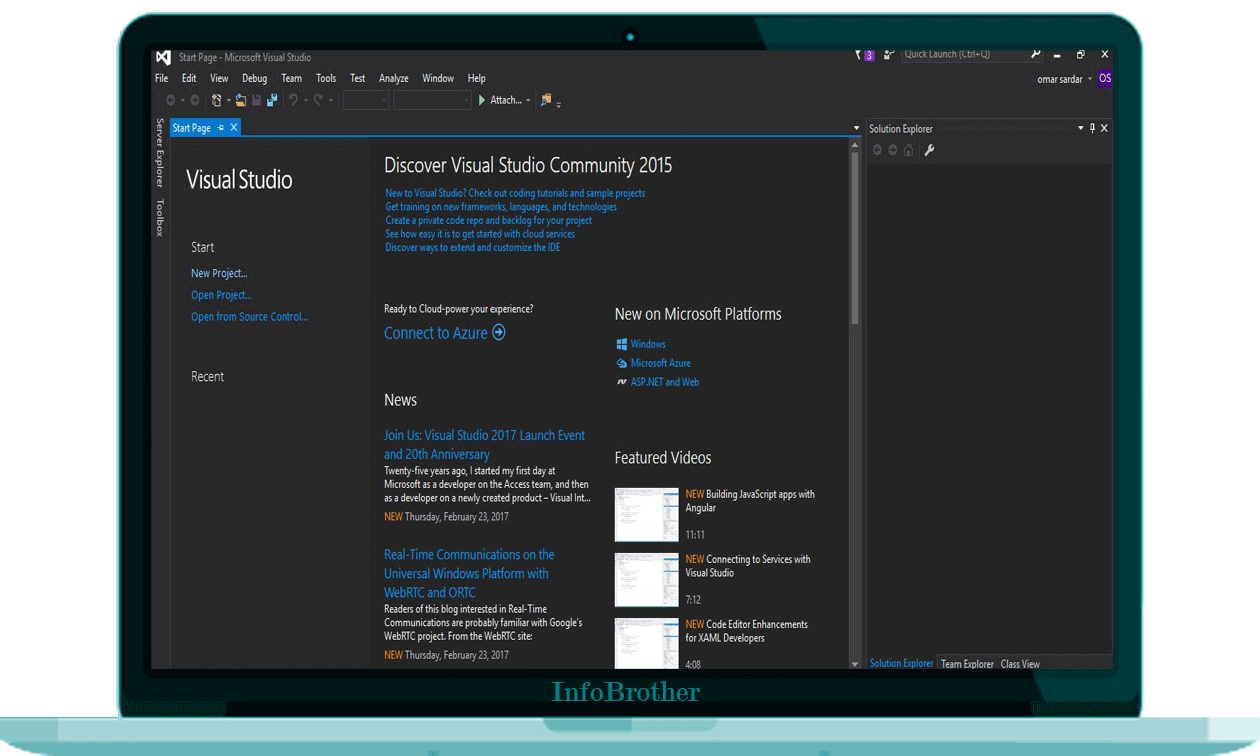Click Solution Explorer Home icon
The height and width of the screenshot is (756, 1260).
point(908,150)
